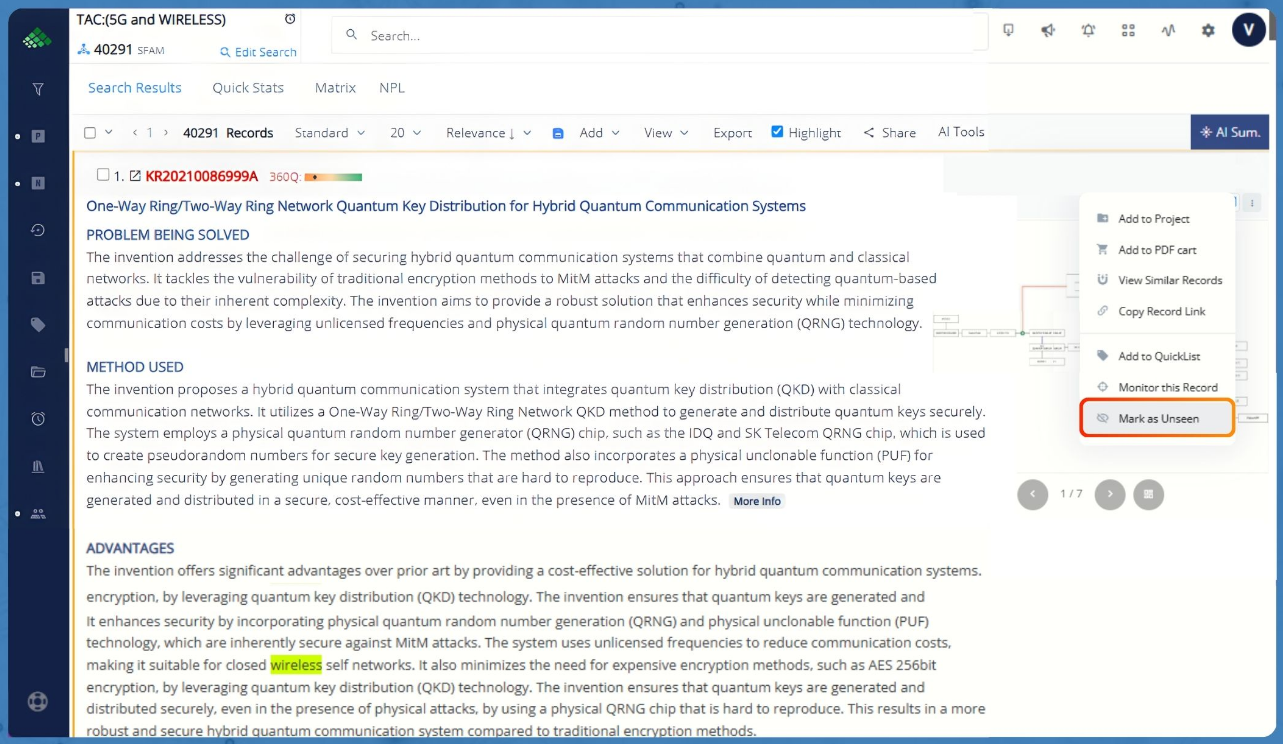
Task: Expand the 20 results-per-page dropdown
Action: (405, 133)
